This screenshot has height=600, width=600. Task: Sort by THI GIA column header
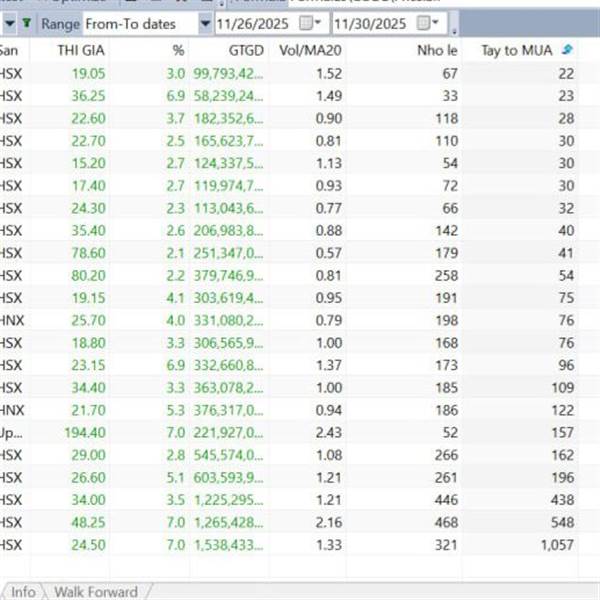[x=81, y=51]
